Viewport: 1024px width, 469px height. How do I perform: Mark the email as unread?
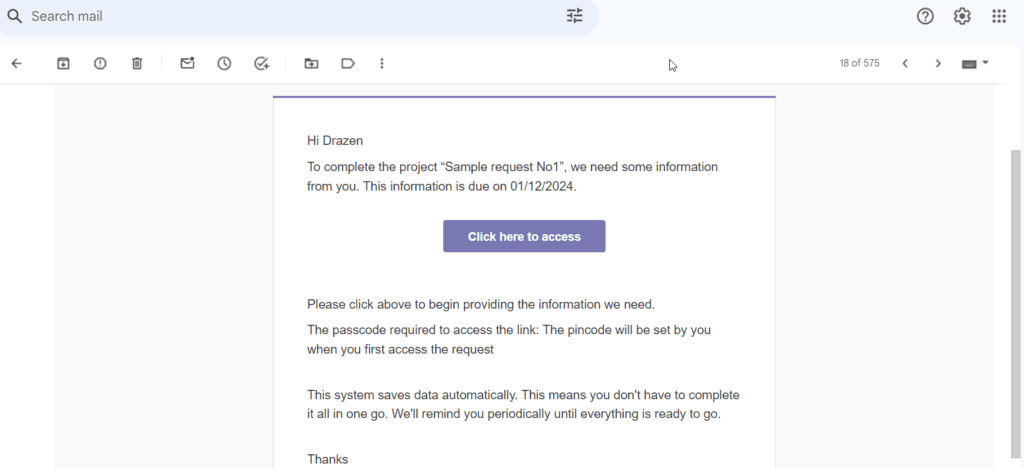(187, 63)
